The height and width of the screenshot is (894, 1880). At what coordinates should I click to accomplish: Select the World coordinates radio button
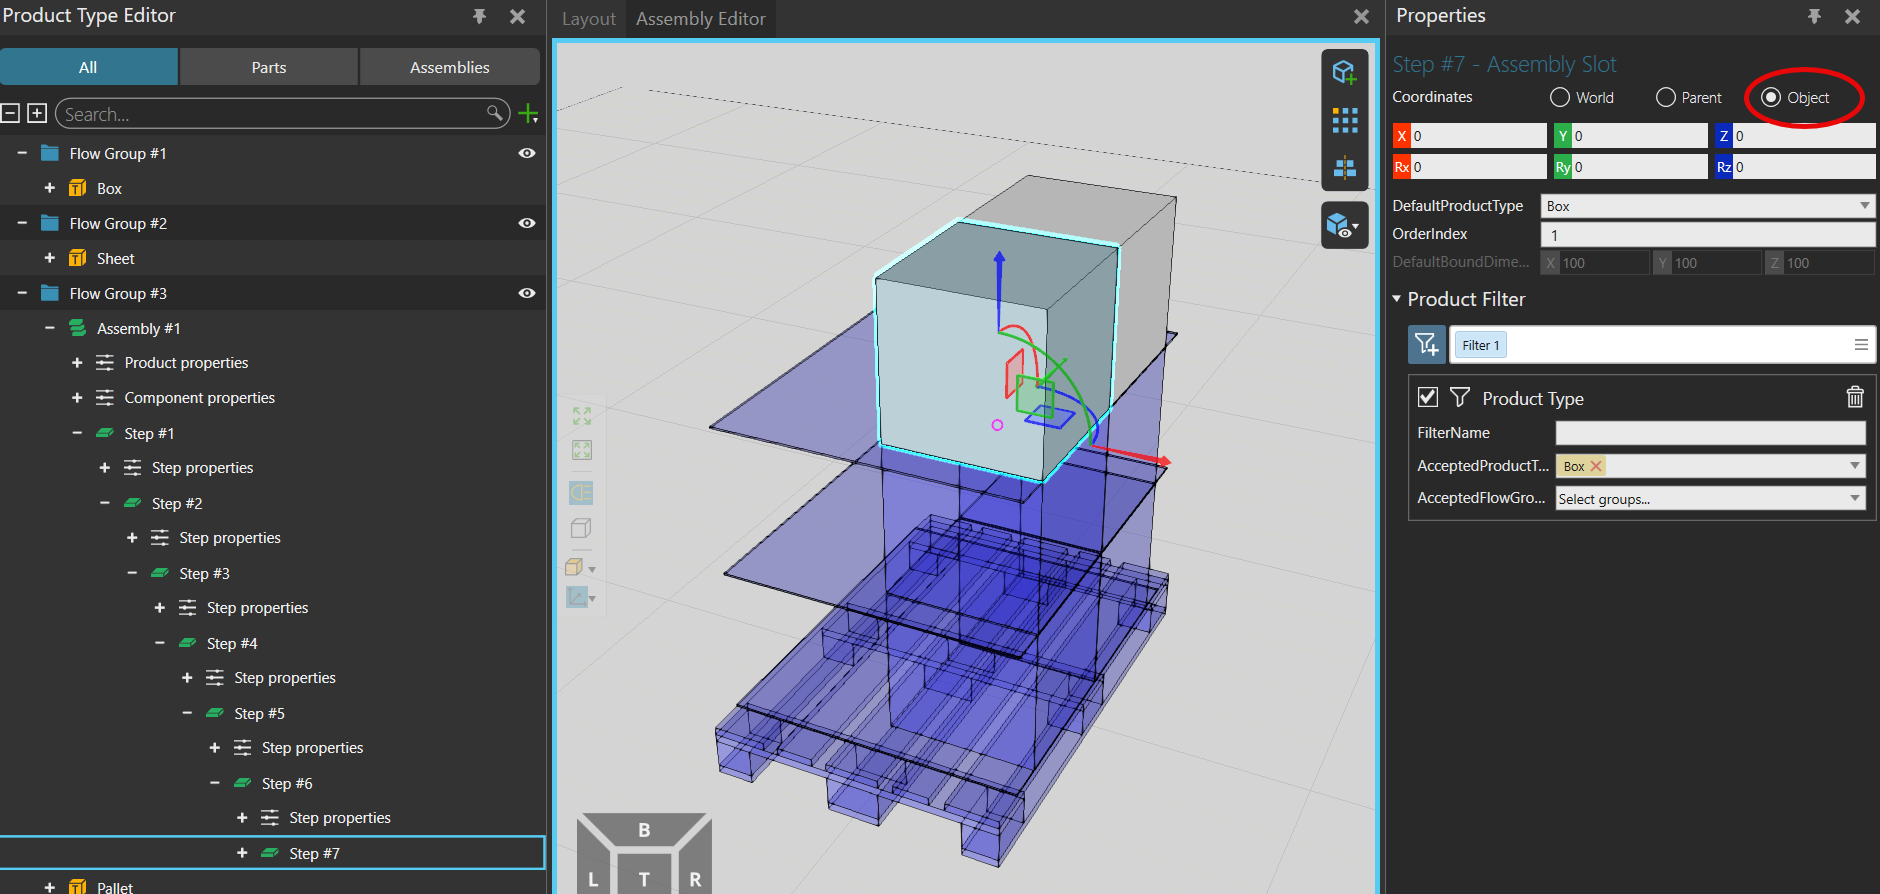(1560, 97)
